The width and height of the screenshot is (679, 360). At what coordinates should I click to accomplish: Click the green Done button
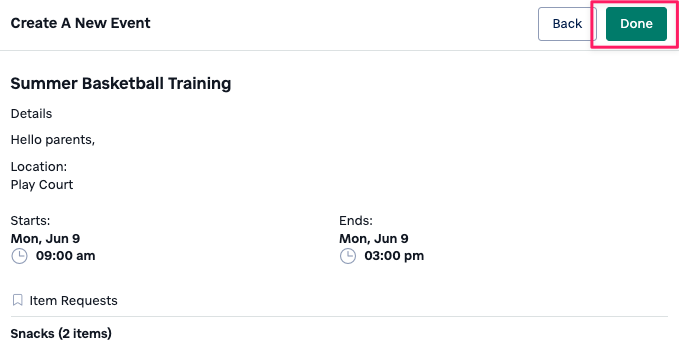coord(636,24)
